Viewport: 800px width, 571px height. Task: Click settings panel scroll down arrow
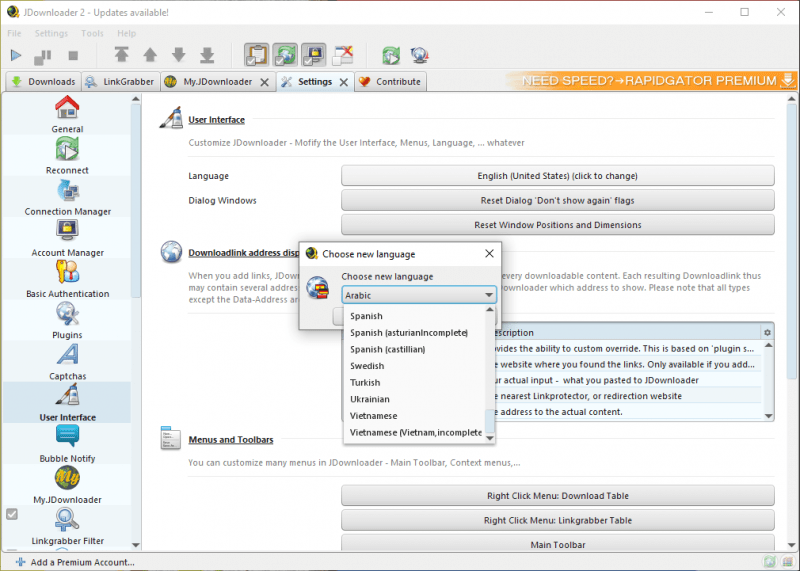[791, 545]
